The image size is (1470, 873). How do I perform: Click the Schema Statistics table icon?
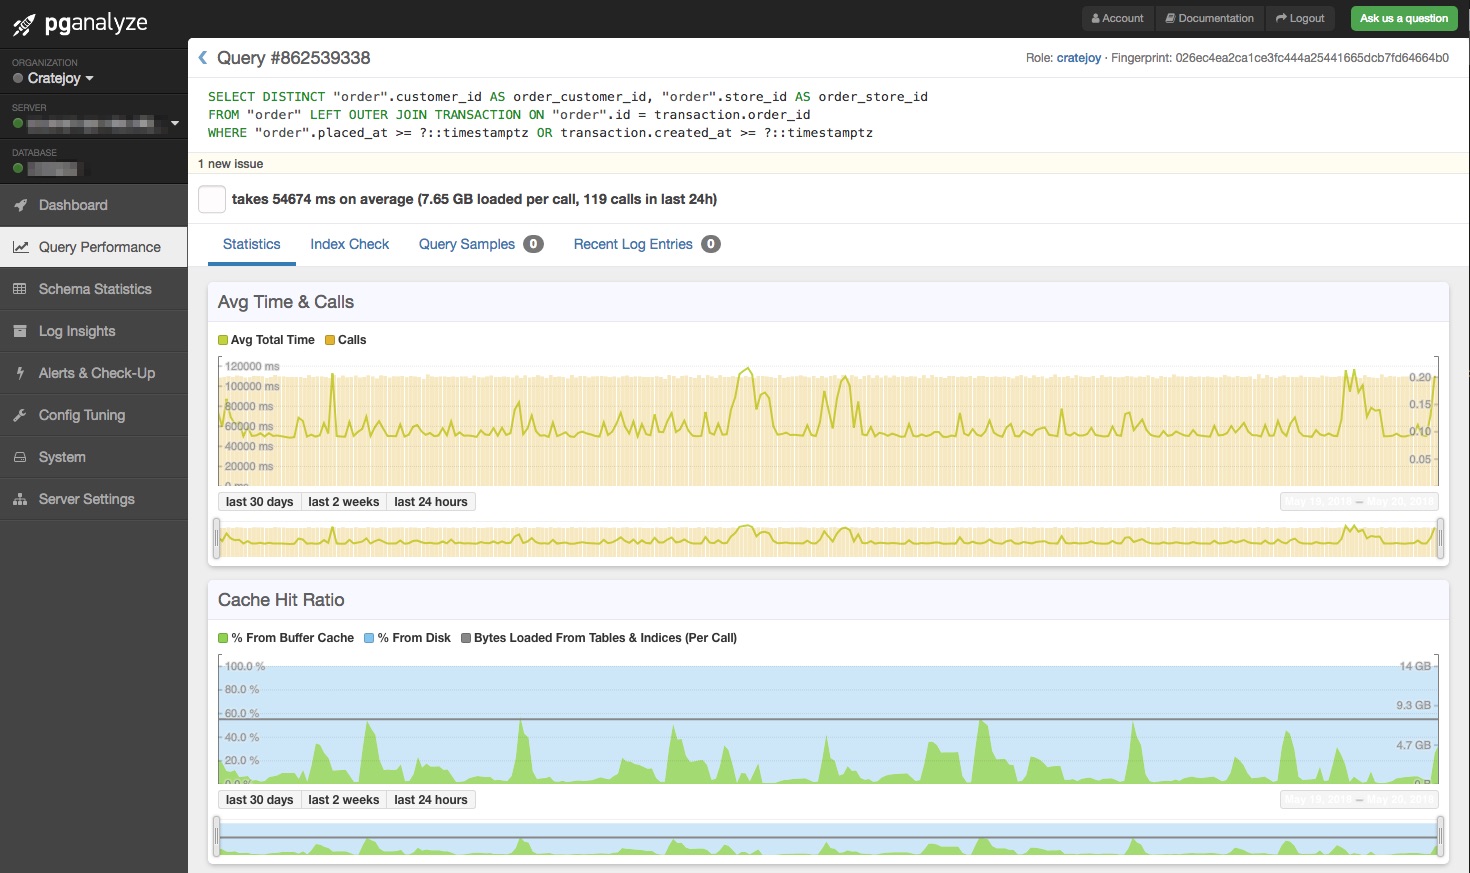(20, 289)
